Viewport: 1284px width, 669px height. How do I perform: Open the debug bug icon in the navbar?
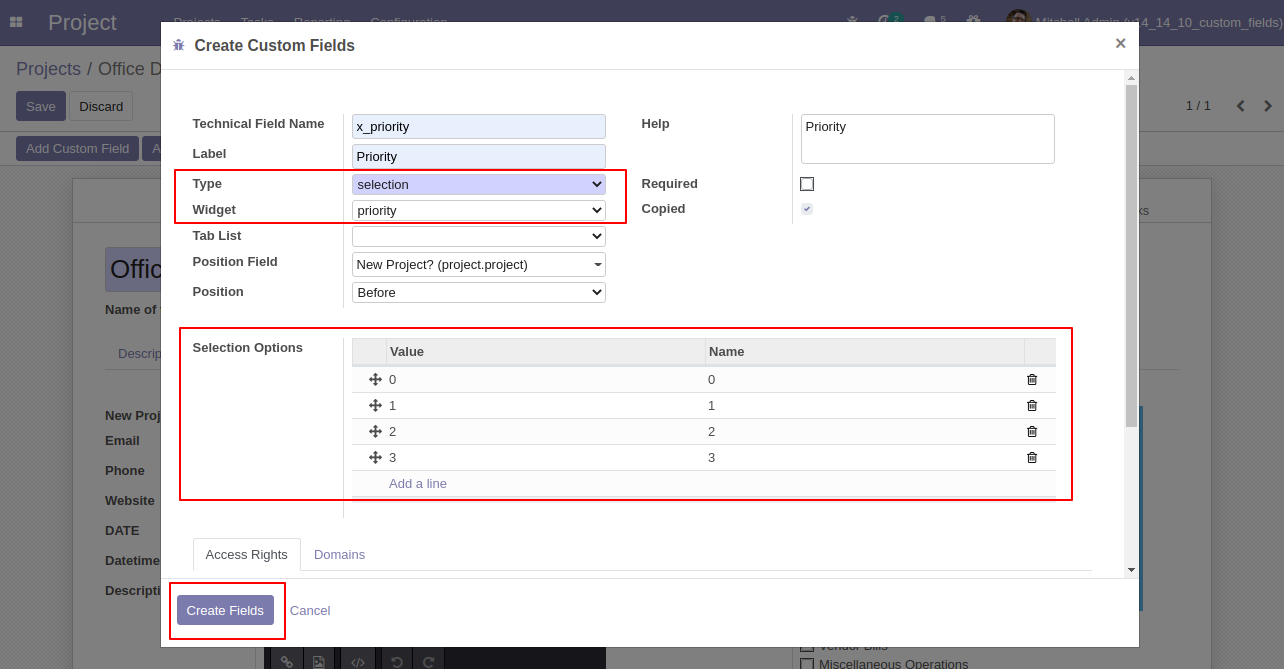[x=852, y=20]
